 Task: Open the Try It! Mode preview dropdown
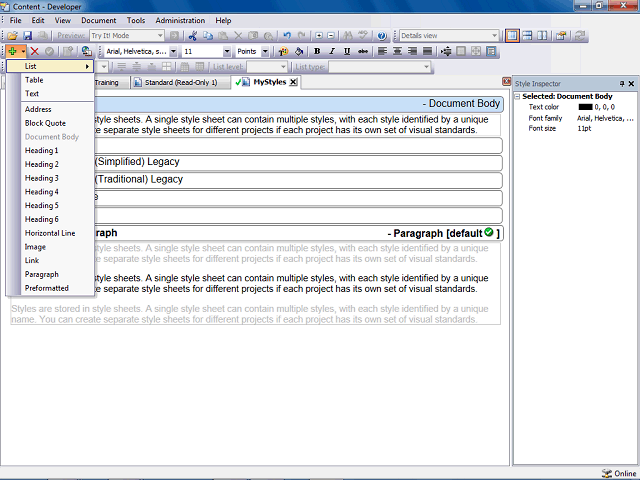160,36
